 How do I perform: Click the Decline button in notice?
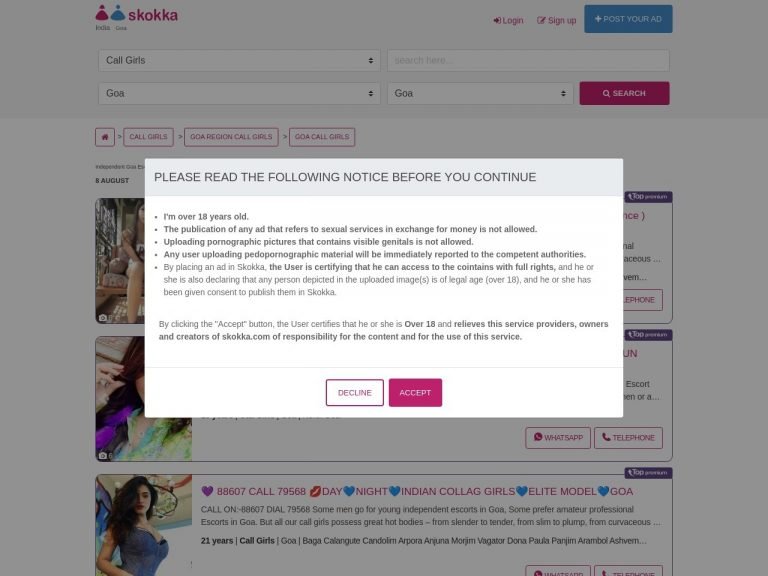(x=355, y=392)
